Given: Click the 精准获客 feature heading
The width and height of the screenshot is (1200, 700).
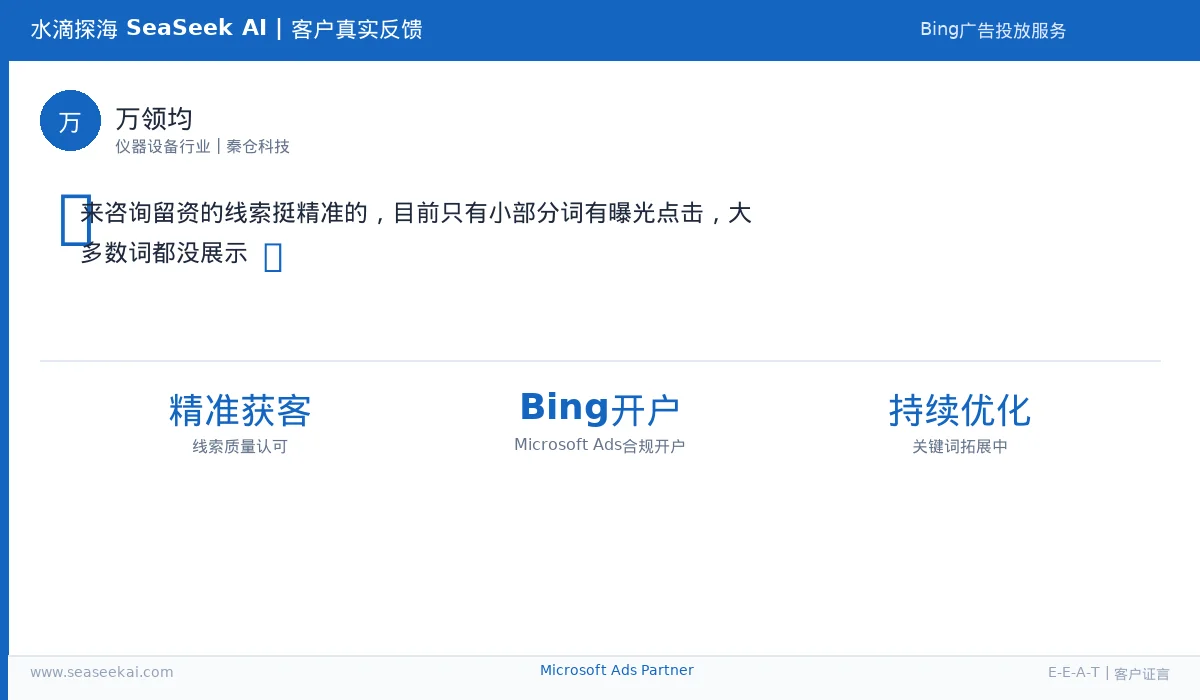Looking at the screenshot, I should click(239, 411).
